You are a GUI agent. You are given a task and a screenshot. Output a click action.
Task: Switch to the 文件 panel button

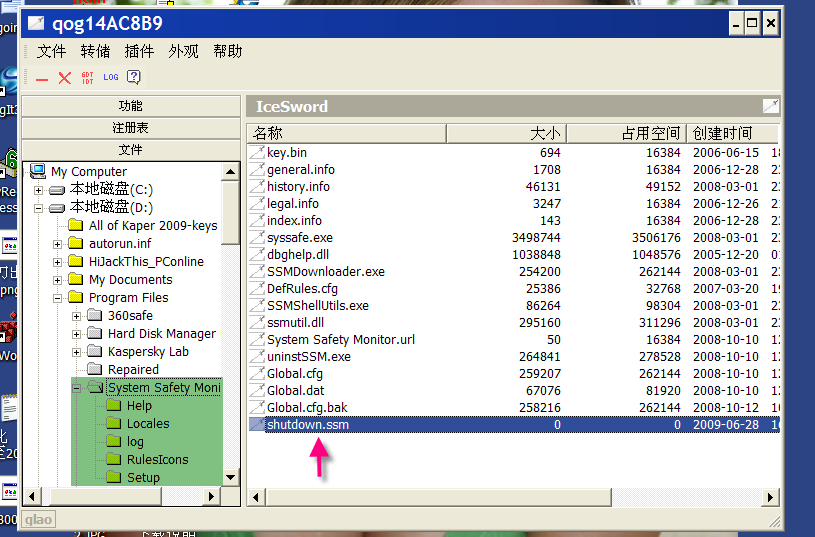pyautogui.click(x=131, y=150)
